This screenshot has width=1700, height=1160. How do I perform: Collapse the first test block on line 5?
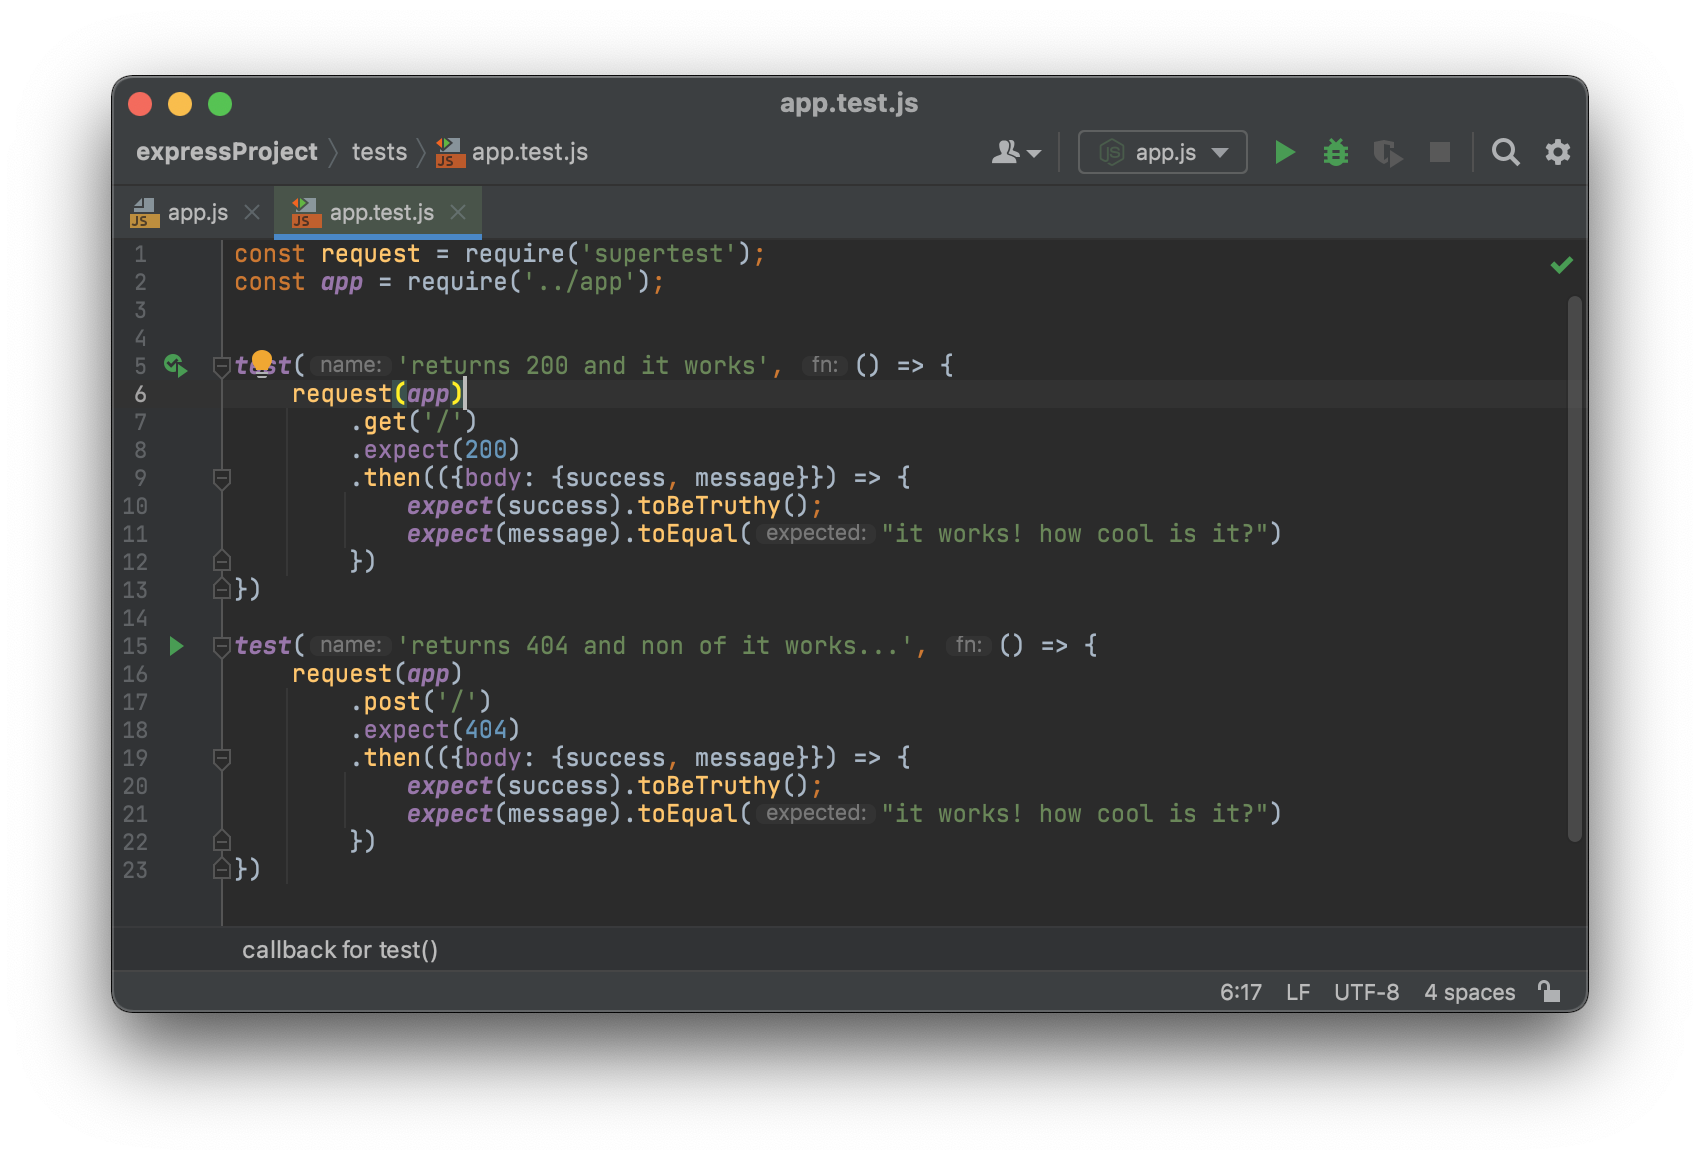(222, 367)
